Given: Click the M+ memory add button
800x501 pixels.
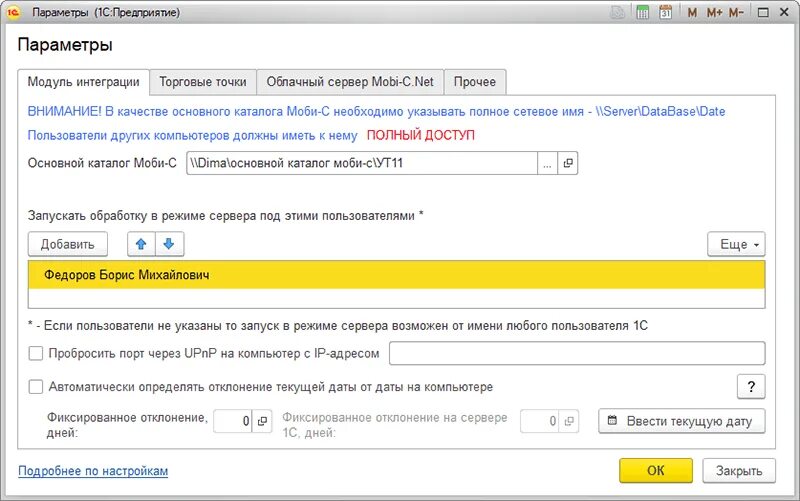Looking at the screenshot, I should [714, 12].
